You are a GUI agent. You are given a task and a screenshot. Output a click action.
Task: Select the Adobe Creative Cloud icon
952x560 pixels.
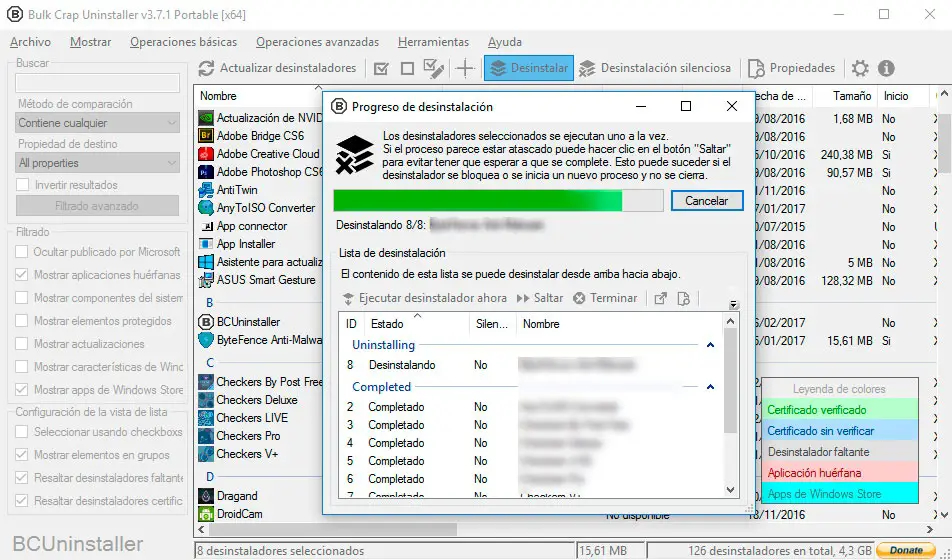(206, 154)
